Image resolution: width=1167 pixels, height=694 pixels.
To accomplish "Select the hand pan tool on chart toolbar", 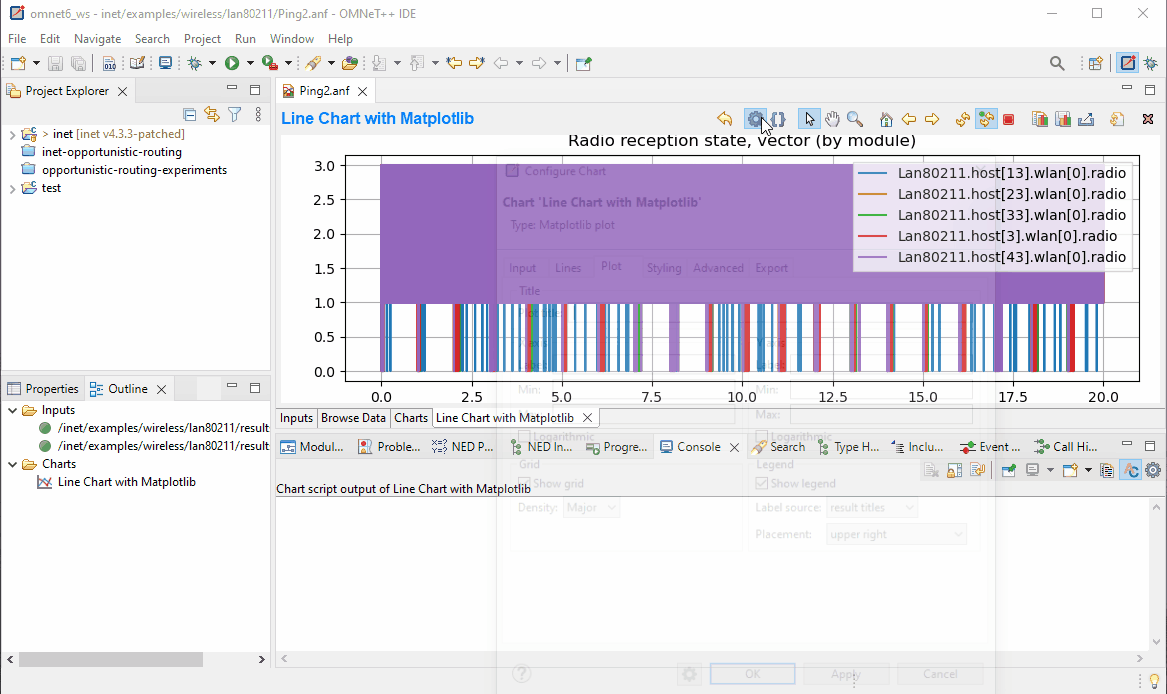I will click(832, 118).
